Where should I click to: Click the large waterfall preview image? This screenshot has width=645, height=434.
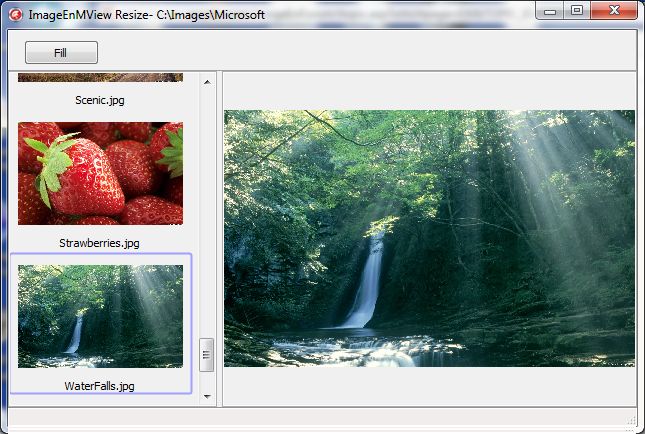pyautogui.click(x=429, y=238)
